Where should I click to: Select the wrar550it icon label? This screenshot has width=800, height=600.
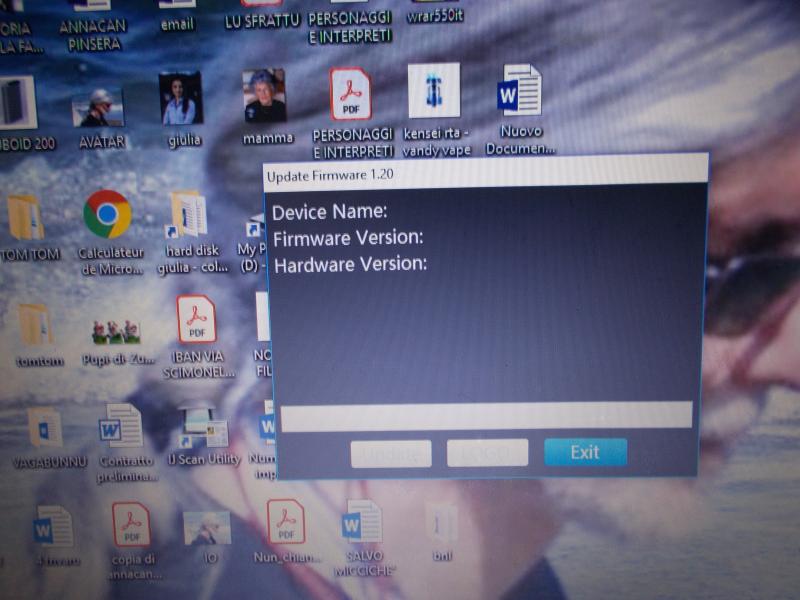pyautogui.click(x=435, y=16)
